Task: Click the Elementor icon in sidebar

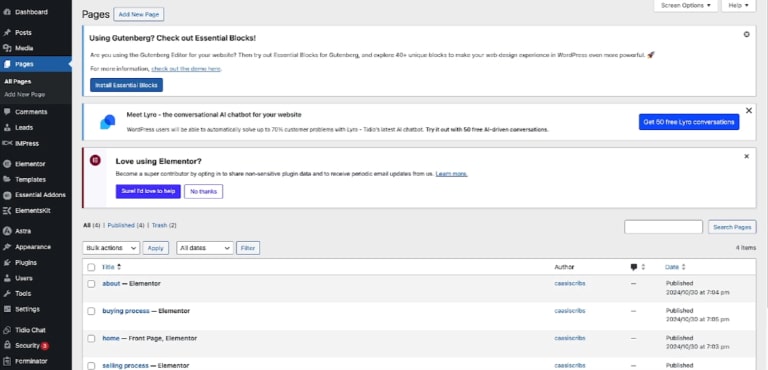Action: [7, 164]
